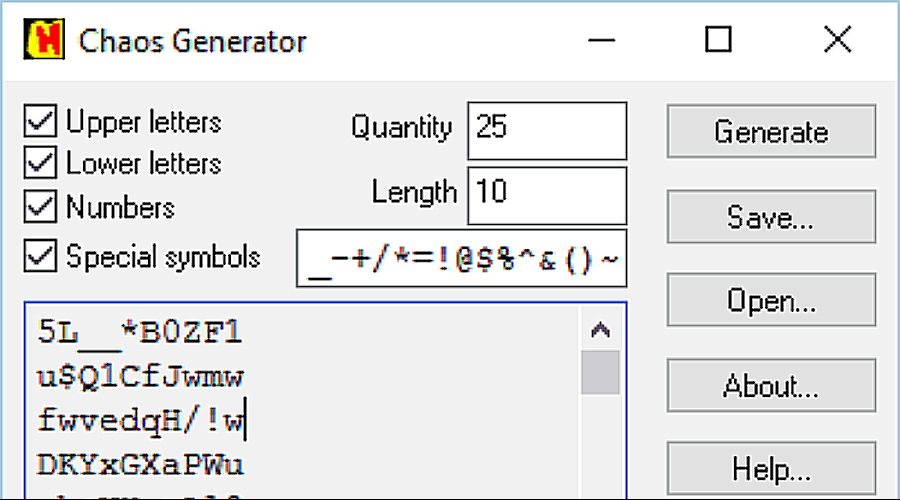
Task: Minimize the Chaos Generator window
Action: pos(603,41)
